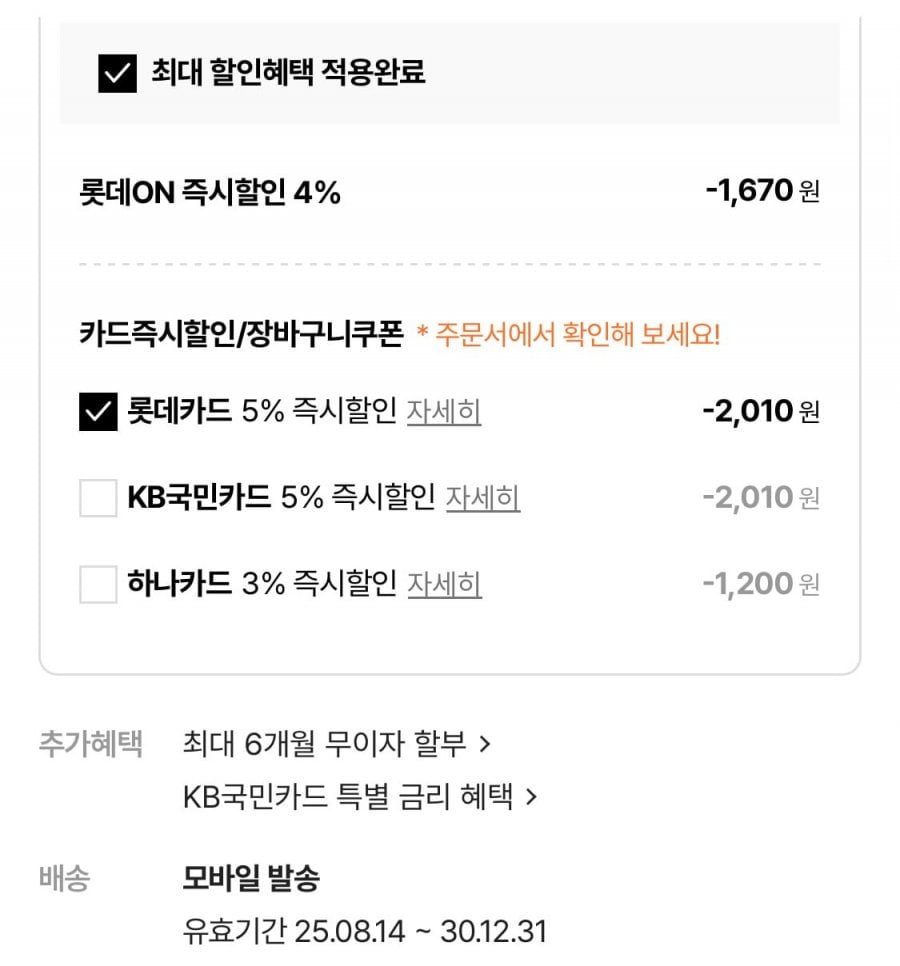Click the 모바일 발송 delivery text
This screenshot has height=966, width=900.
(251, 879)
